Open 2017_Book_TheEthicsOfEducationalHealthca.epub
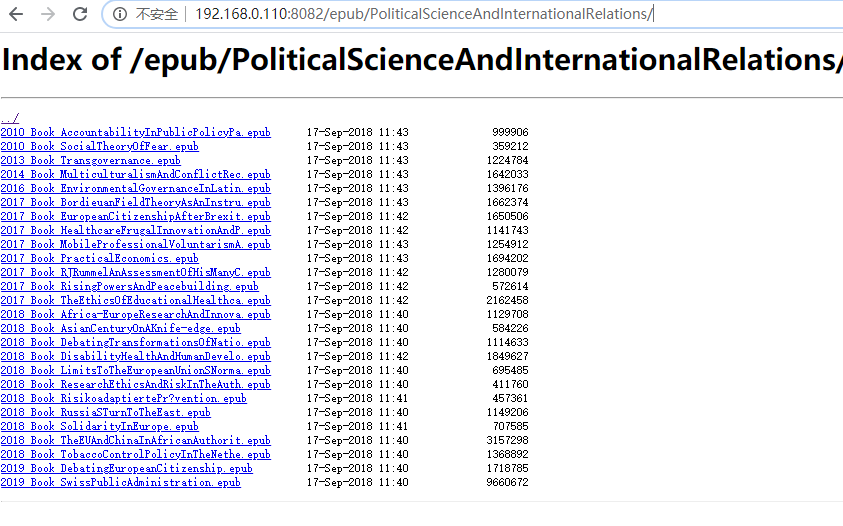Screen dimensions: 843x526 (135, 300)
